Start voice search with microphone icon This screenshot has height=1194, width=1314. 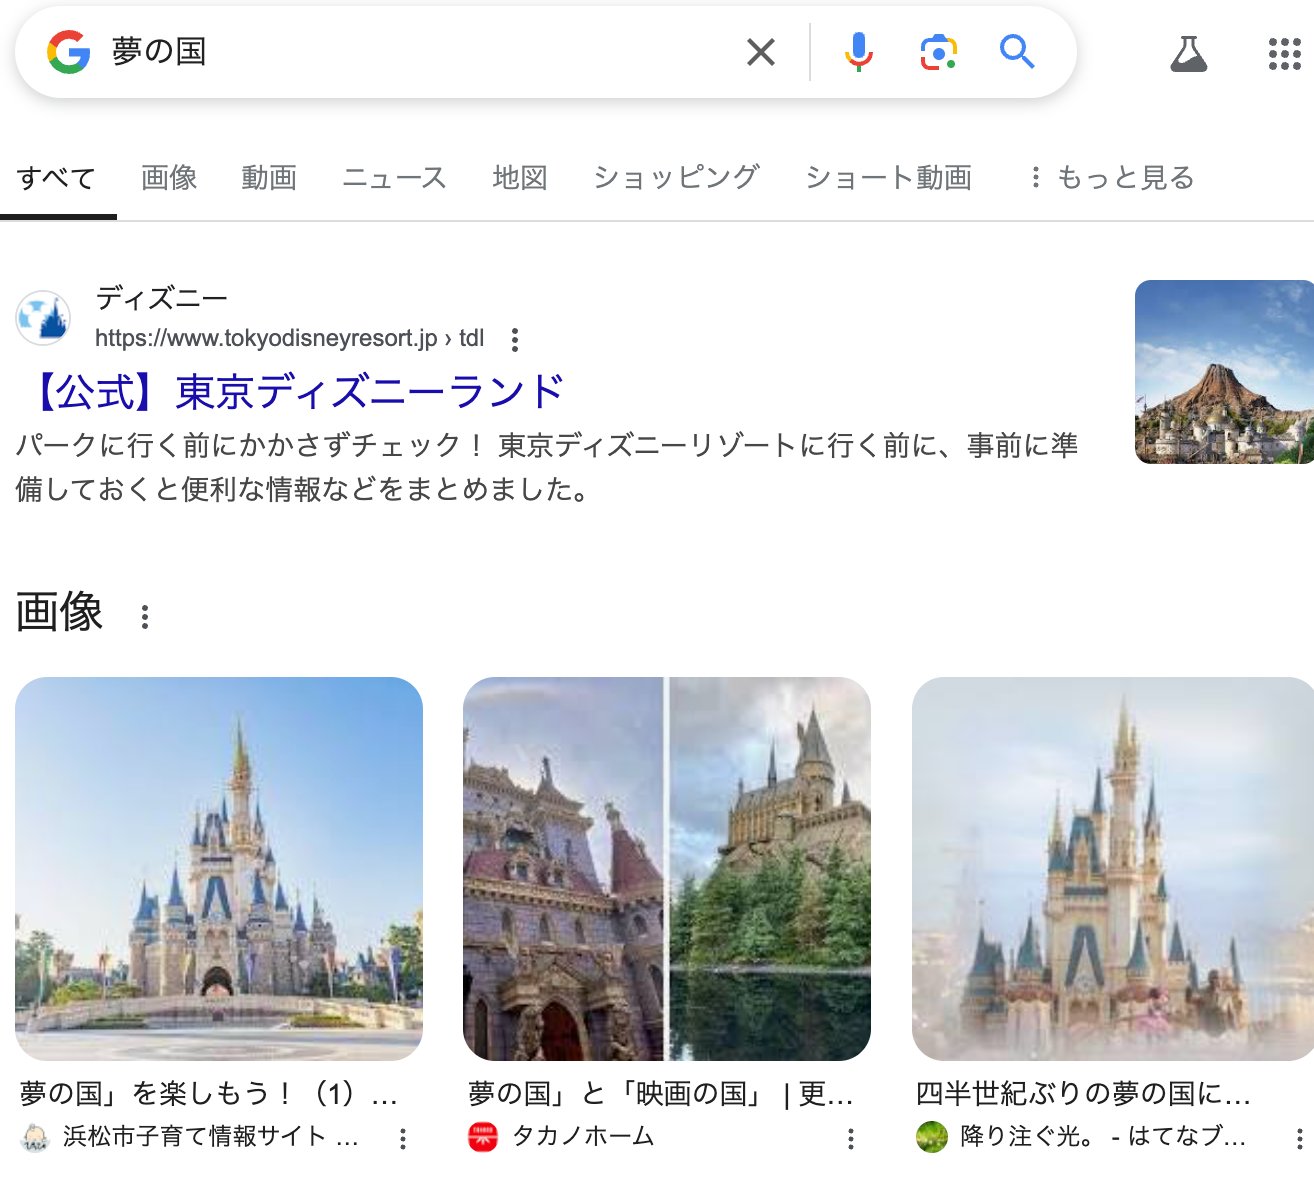point(858,52)
